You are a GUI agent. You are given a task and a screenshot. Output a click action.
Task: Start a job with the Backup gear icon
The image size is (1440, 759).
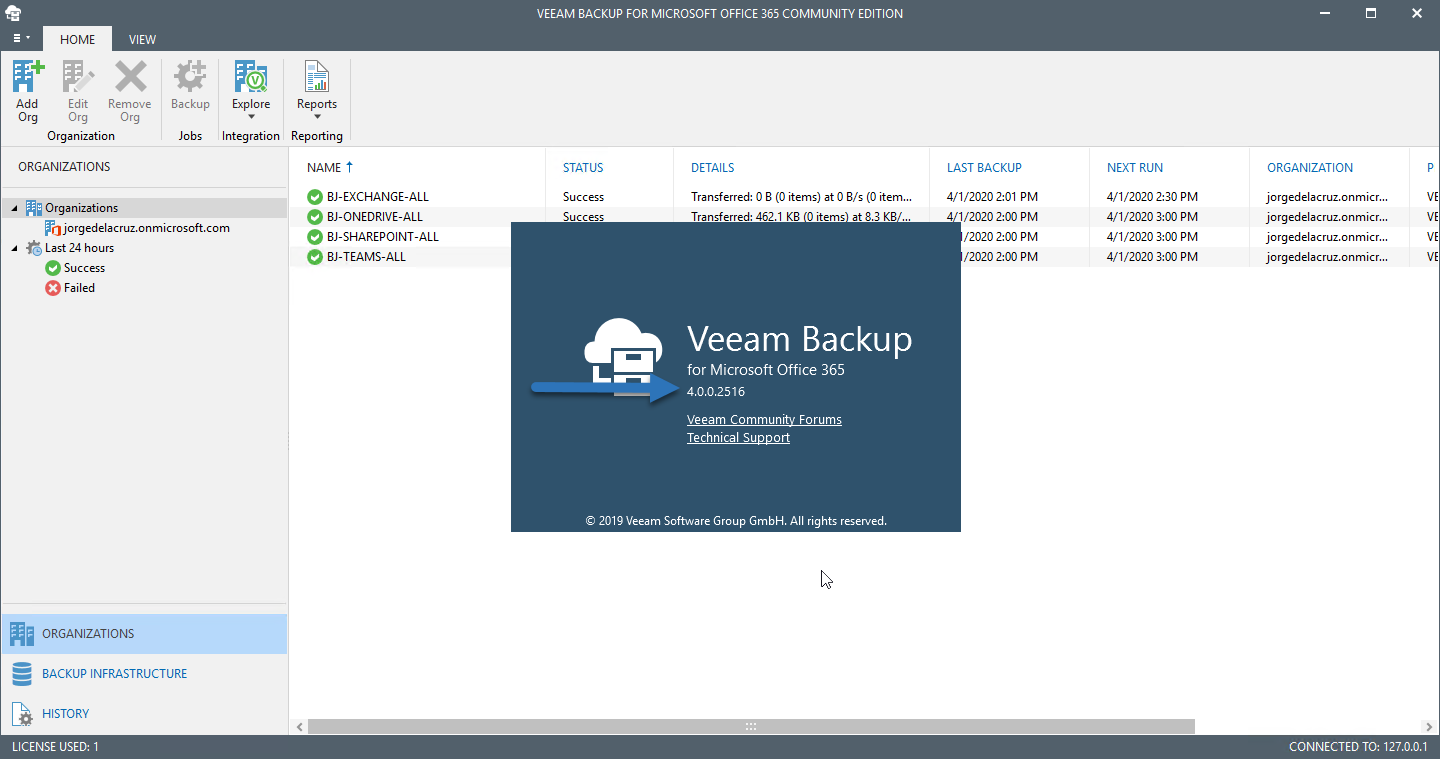point(190,77)
